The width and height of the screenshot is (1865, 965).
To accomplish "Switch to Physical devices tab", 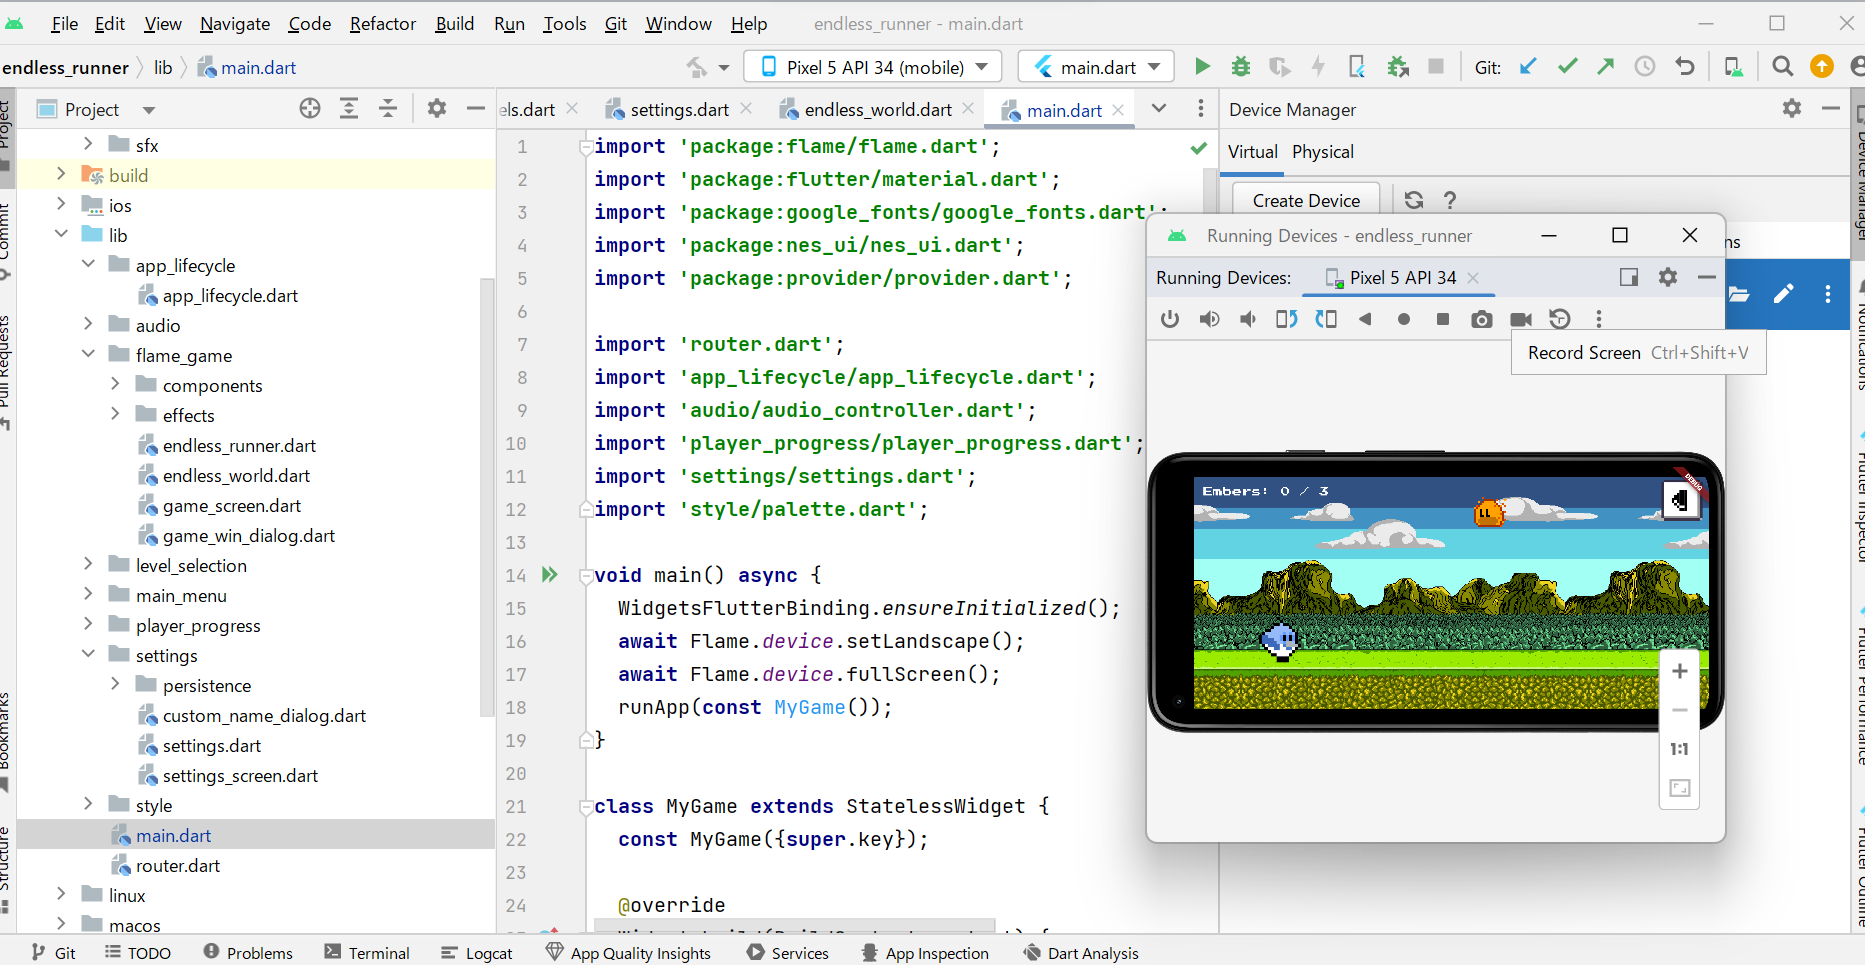I will tap(1322, 152).
